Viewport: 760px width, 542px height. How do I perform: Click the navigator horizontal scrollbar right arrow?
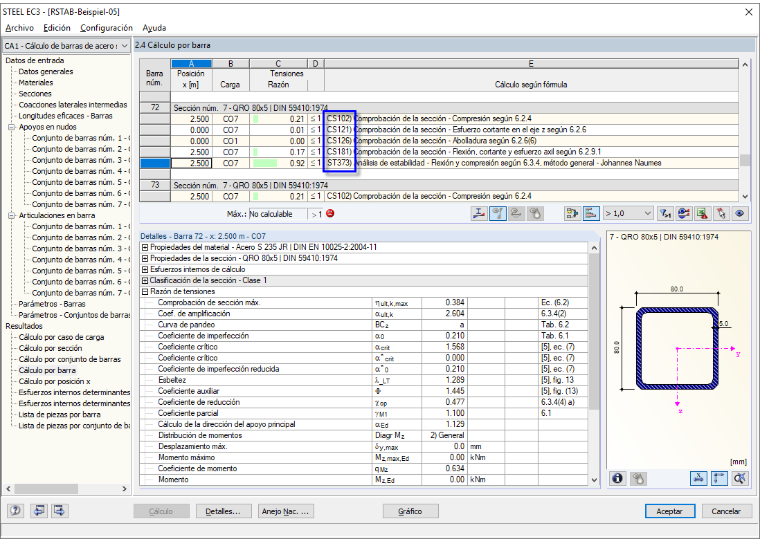pyautogui.click(x=125, y=489)
